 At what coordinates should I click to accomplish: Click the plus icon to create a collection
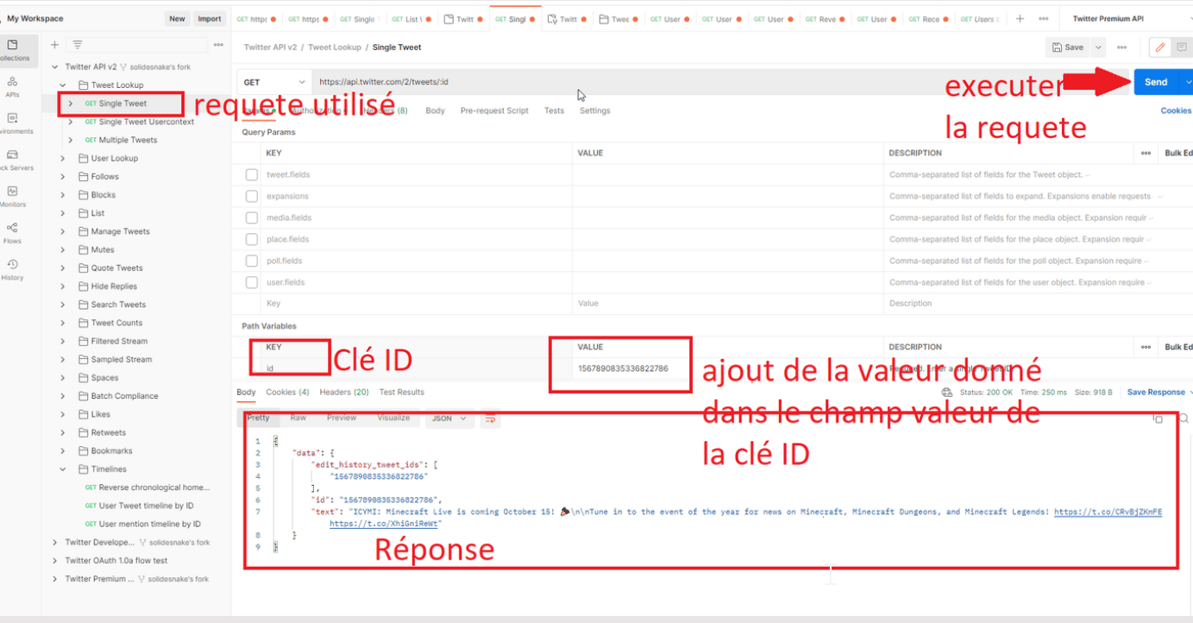pos(55,45)
